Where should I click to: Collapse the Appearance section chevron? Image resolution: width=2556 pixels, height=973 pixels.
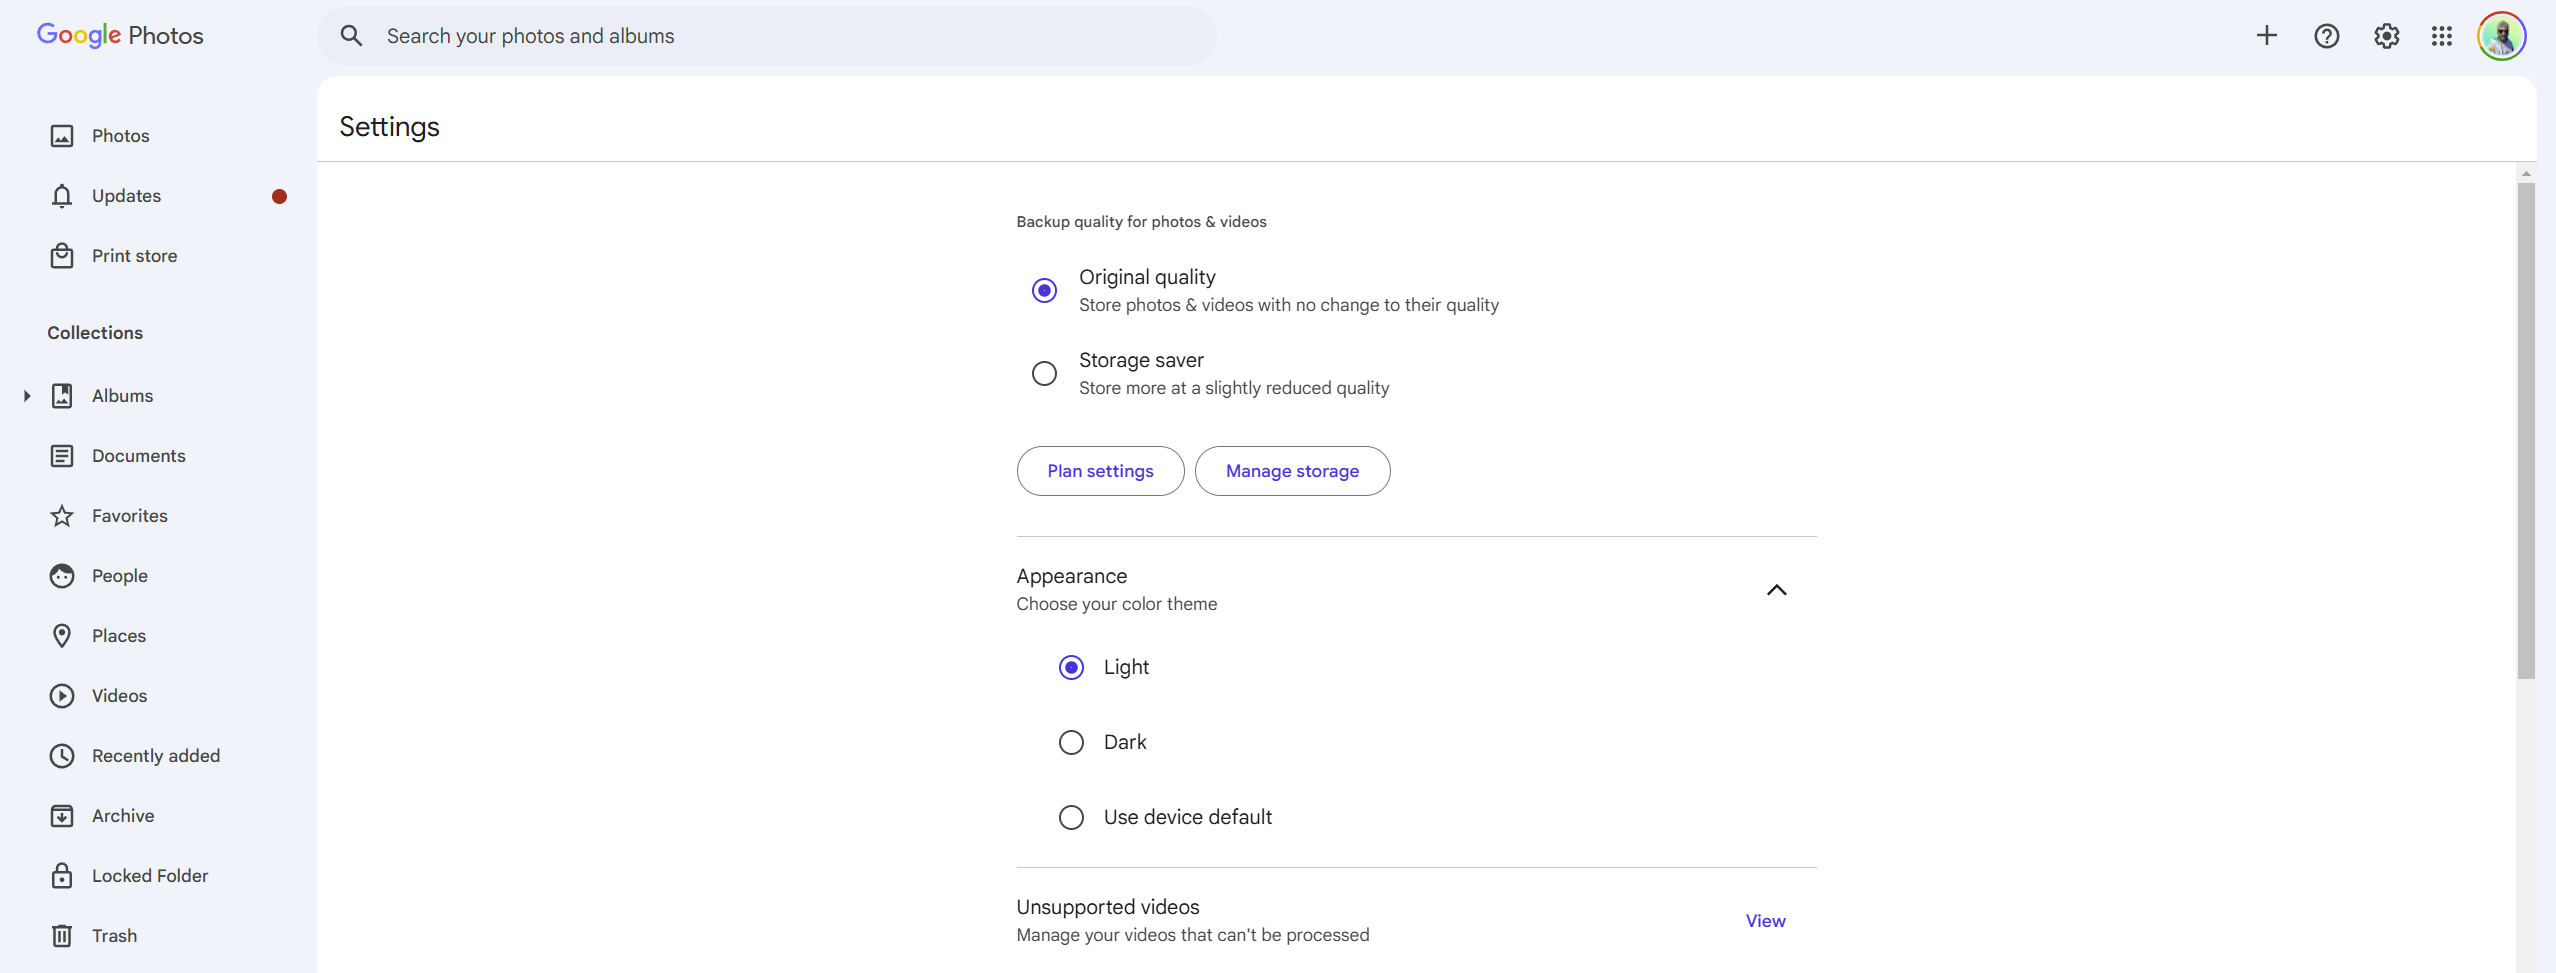[x=1776, y=590]
